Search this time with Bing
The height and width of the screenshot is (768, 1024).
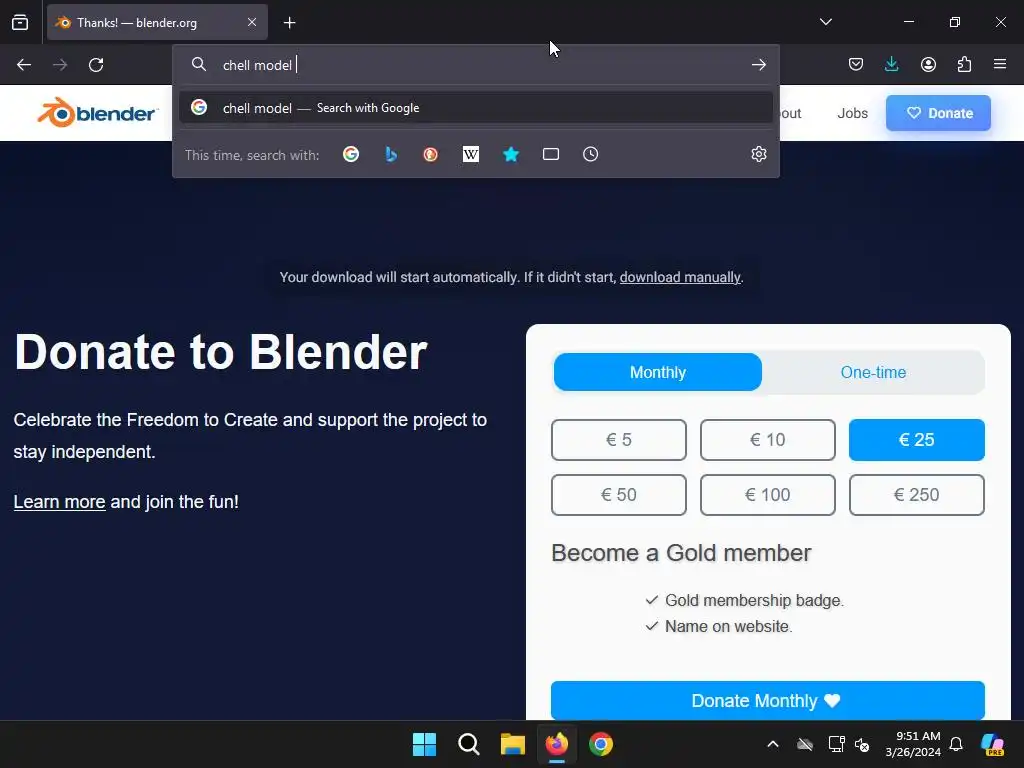(x=391, y=154)
